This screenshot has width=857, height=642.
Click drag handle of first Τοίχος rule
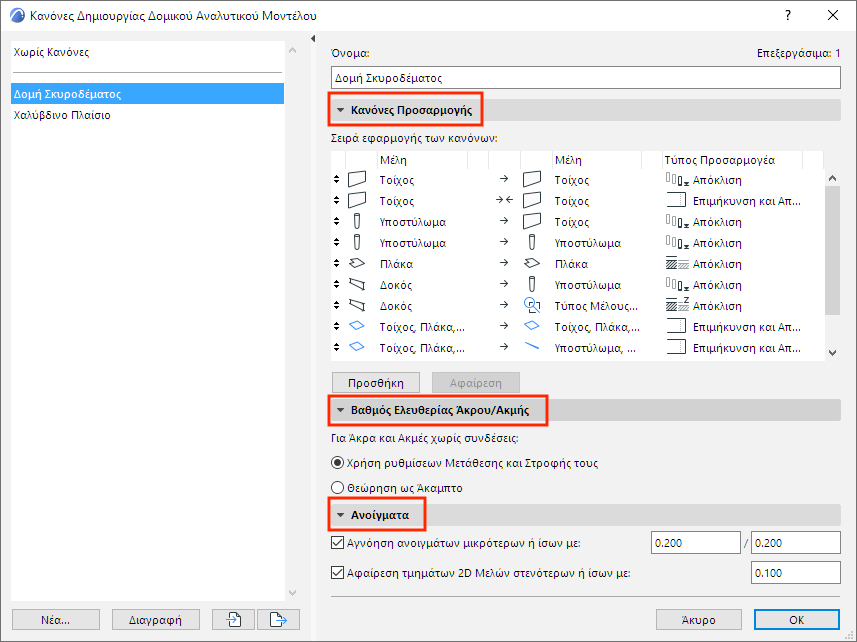point(337,180)
